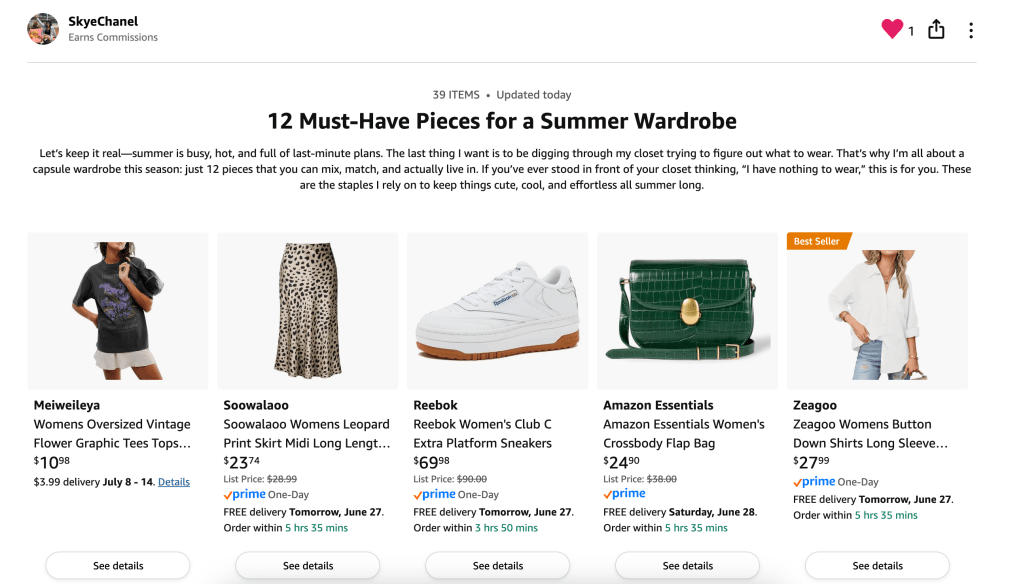
Task: Click the green crossbody bag photo
Action: (x=687, y=310)
